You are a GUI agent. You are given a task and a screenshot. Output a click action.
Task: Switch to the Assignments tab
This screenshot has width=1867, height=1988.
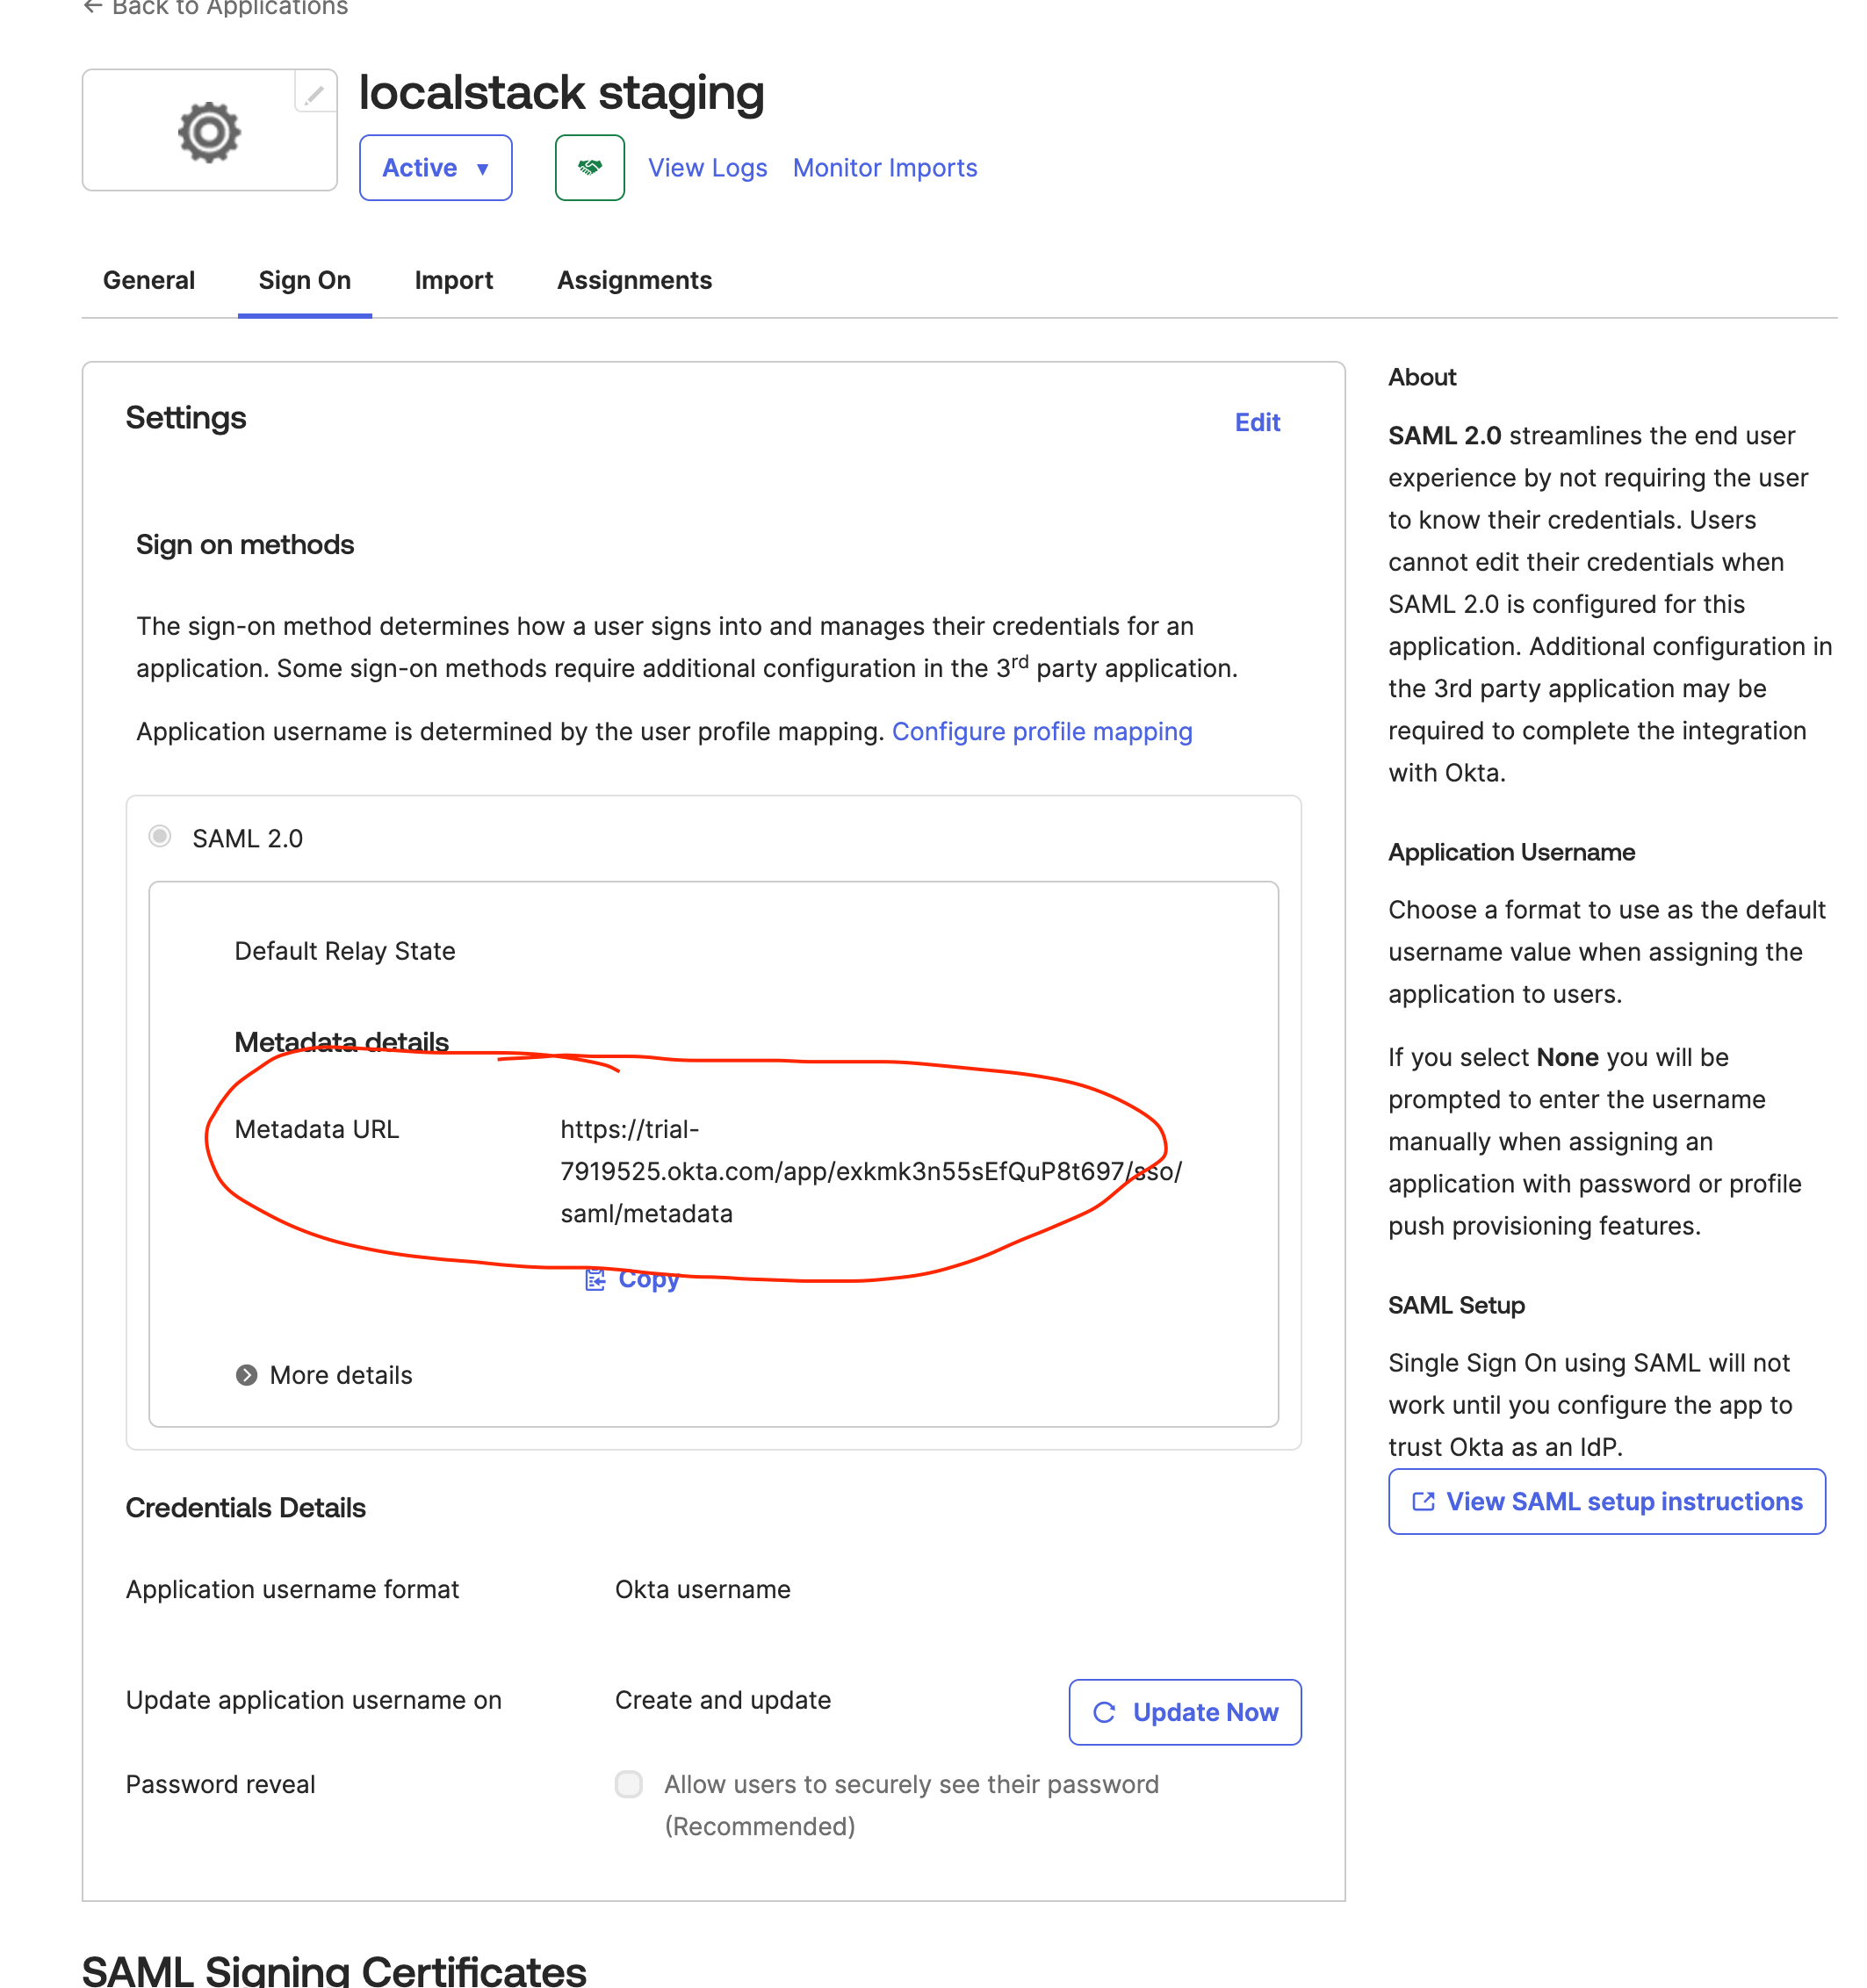tap(634, 281)
